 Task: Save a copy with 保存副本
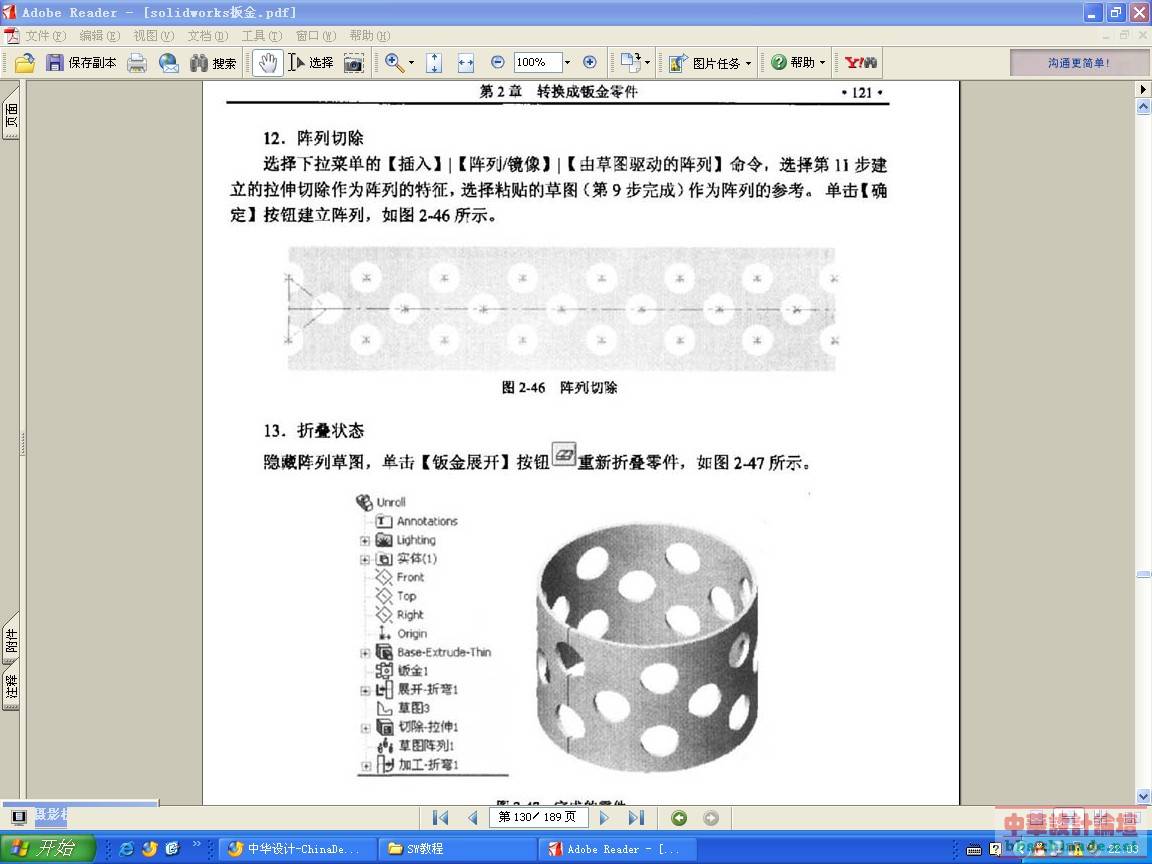click(81, 63)
